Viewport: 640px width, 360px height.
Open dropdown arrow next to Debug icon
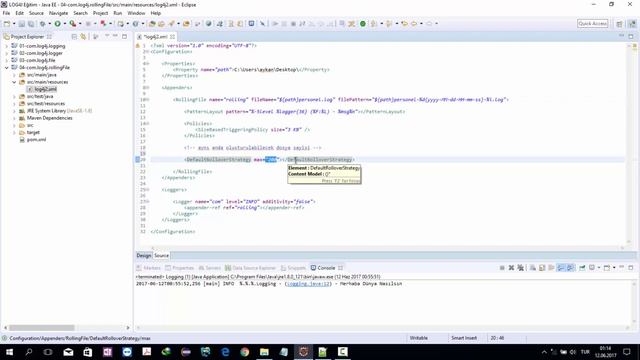[x=49, y=24]
